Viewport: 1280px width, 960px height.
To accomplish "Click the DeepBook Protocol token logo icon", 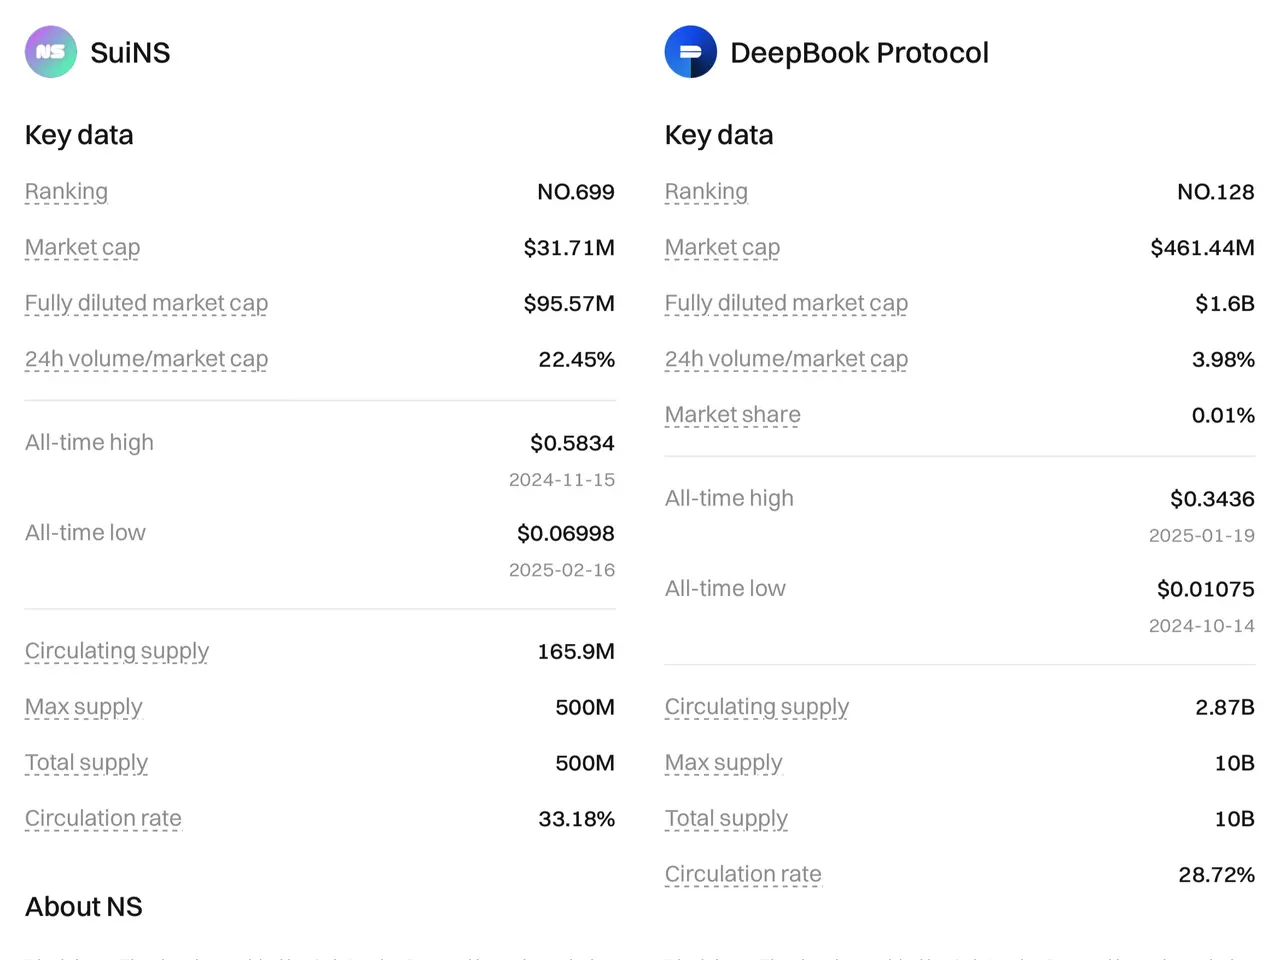I will coord(690,52).
